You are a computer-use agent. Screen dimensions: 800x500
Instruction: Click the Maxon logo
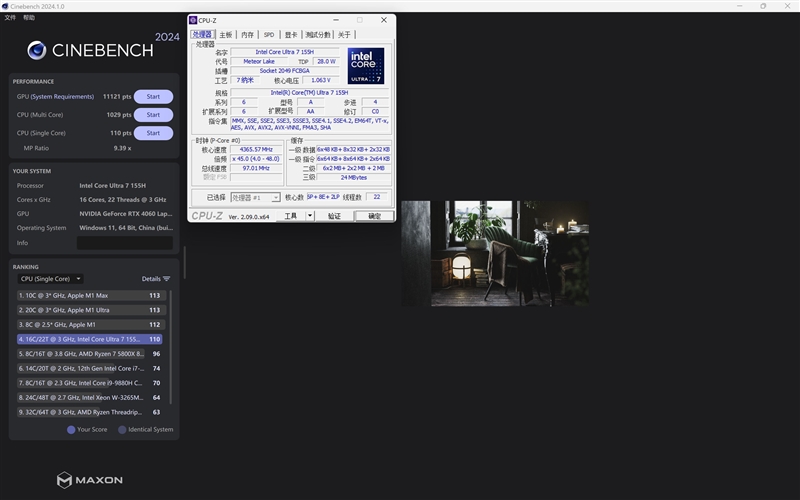[90, 480]
